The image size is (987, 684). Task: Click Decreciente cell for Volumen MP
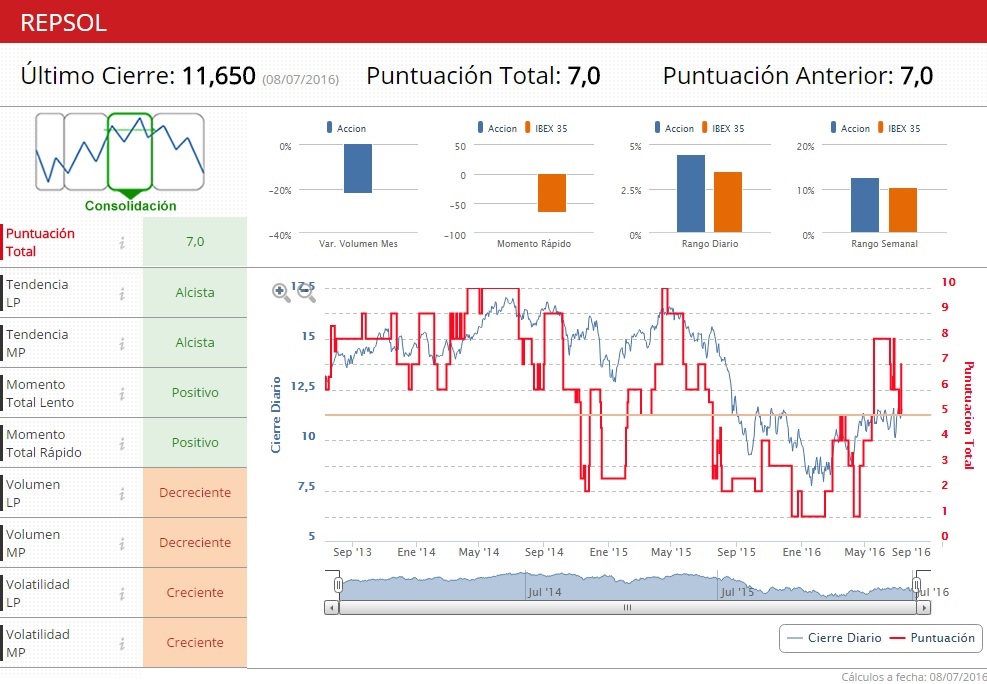(x=195, y=543)
